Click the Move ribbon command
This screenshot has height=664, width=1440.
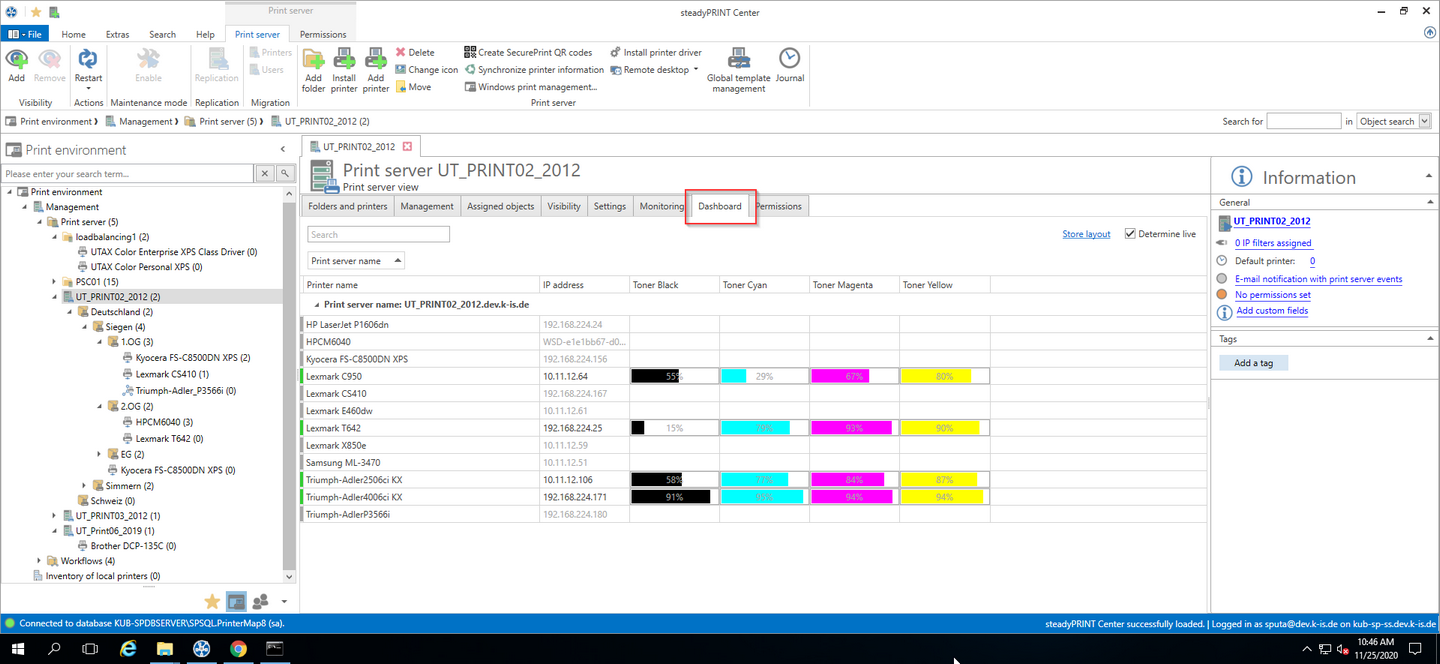[414, 87]
